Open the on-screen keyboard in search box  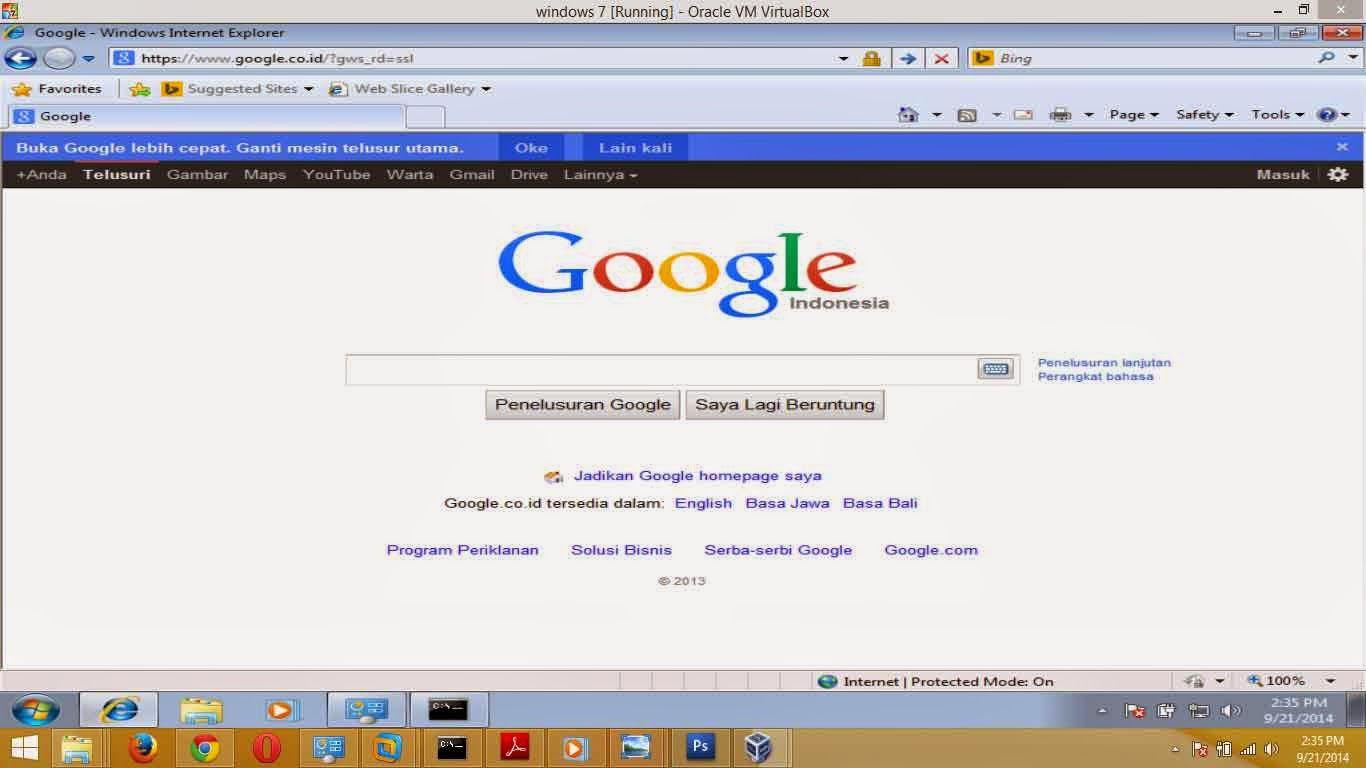point(995,369)
